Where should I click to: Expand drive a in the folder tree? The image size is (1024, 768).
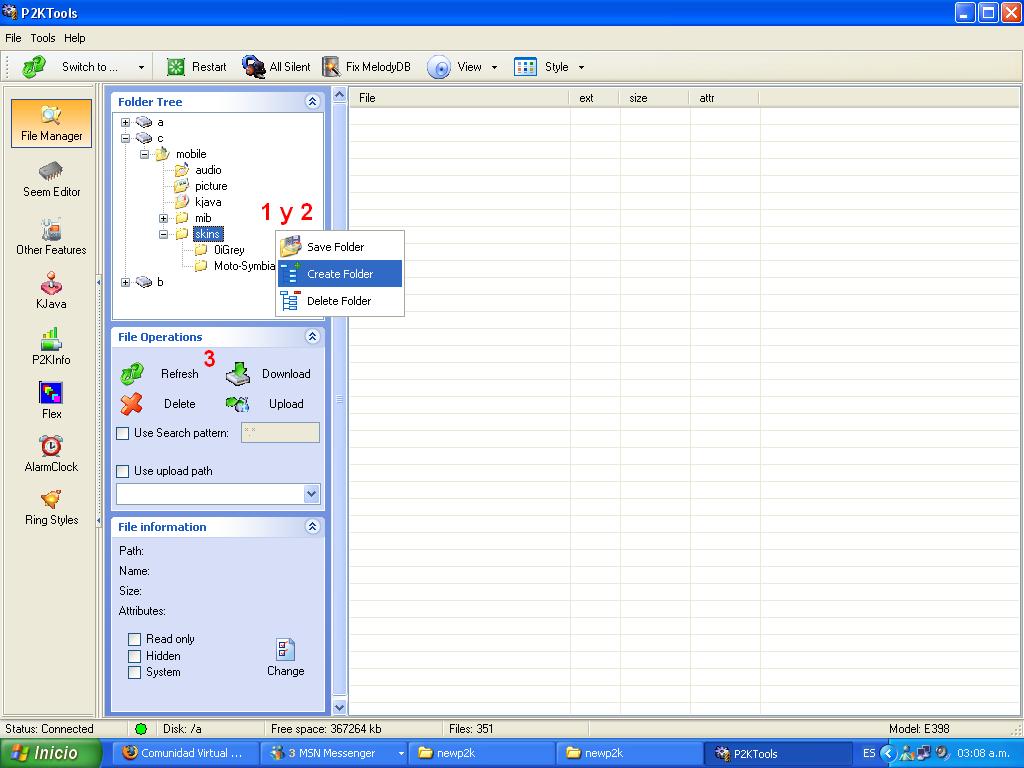(x=125, y=122)
